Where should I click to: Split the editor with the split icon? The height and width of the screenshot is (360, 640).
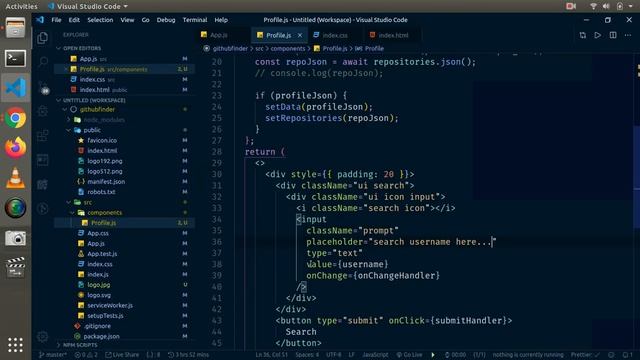(x=613, y=36)
